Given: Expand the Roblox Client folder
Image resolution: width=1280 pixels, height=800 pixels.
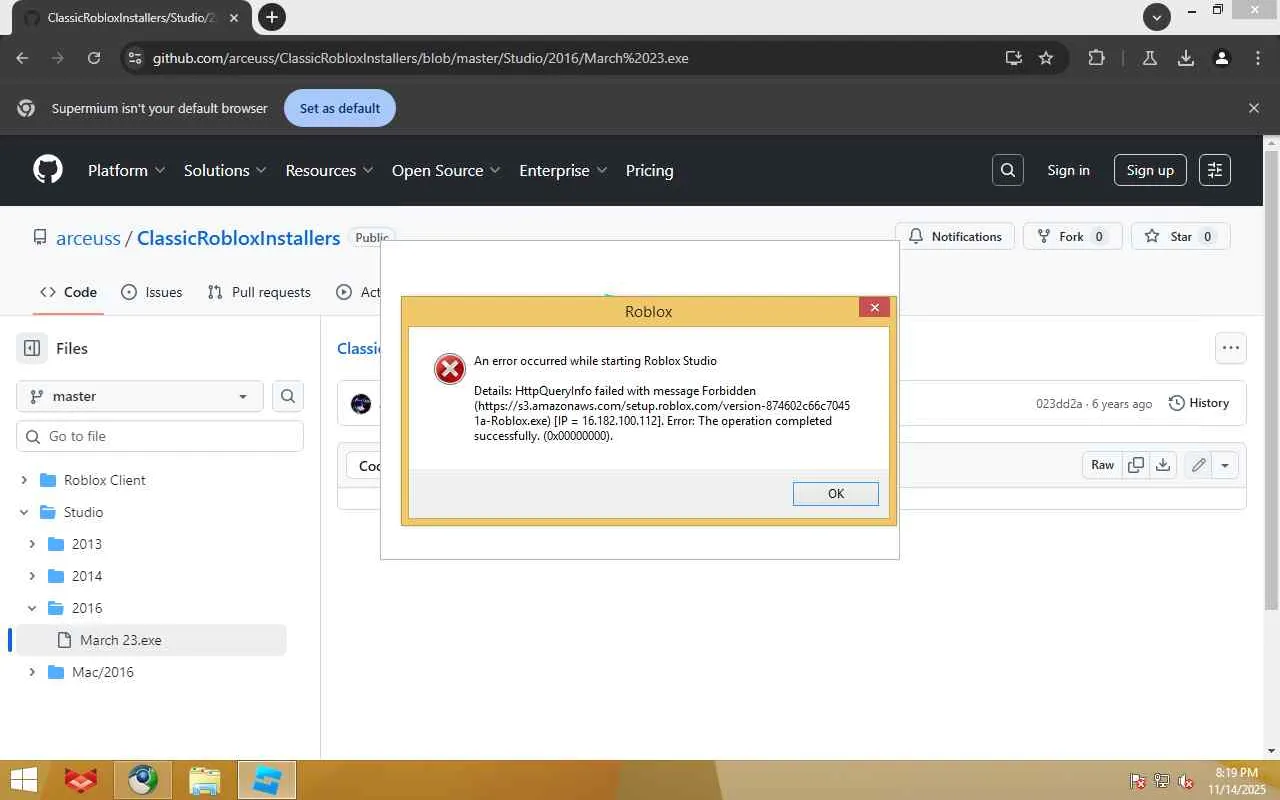Looking at the screenshot, I should point(24,480).
